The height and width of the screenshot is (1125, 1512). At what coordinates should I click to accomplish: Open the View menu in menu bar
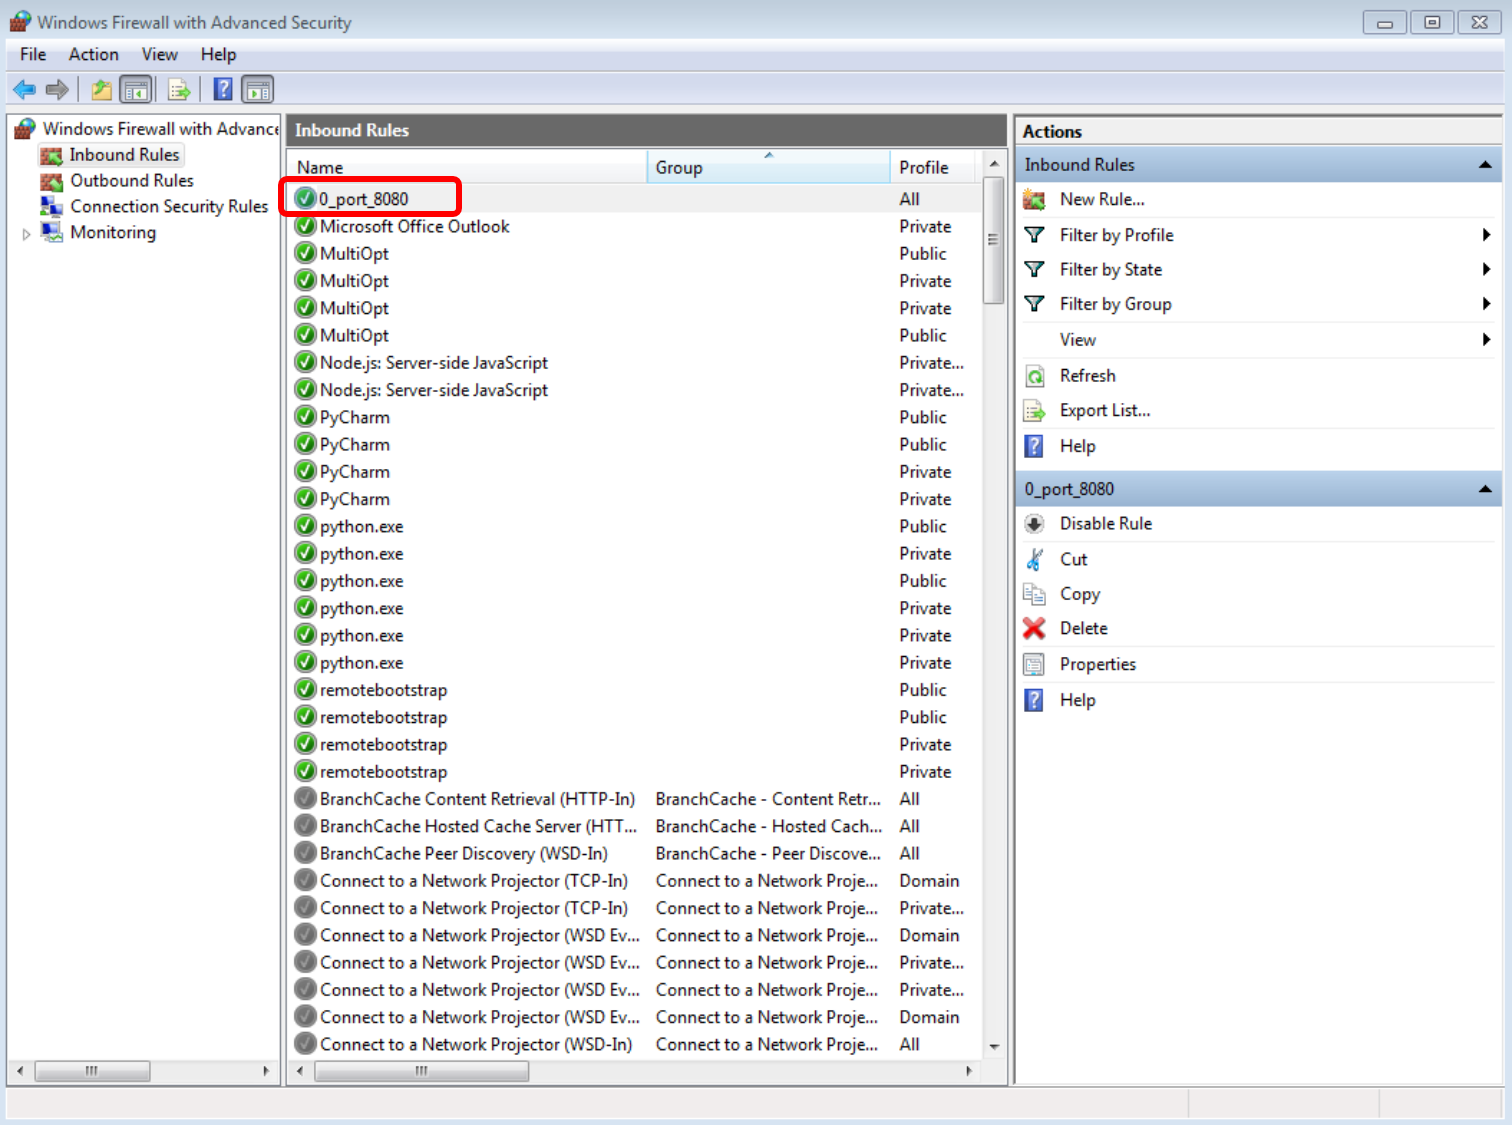click(x=160, y=54)
